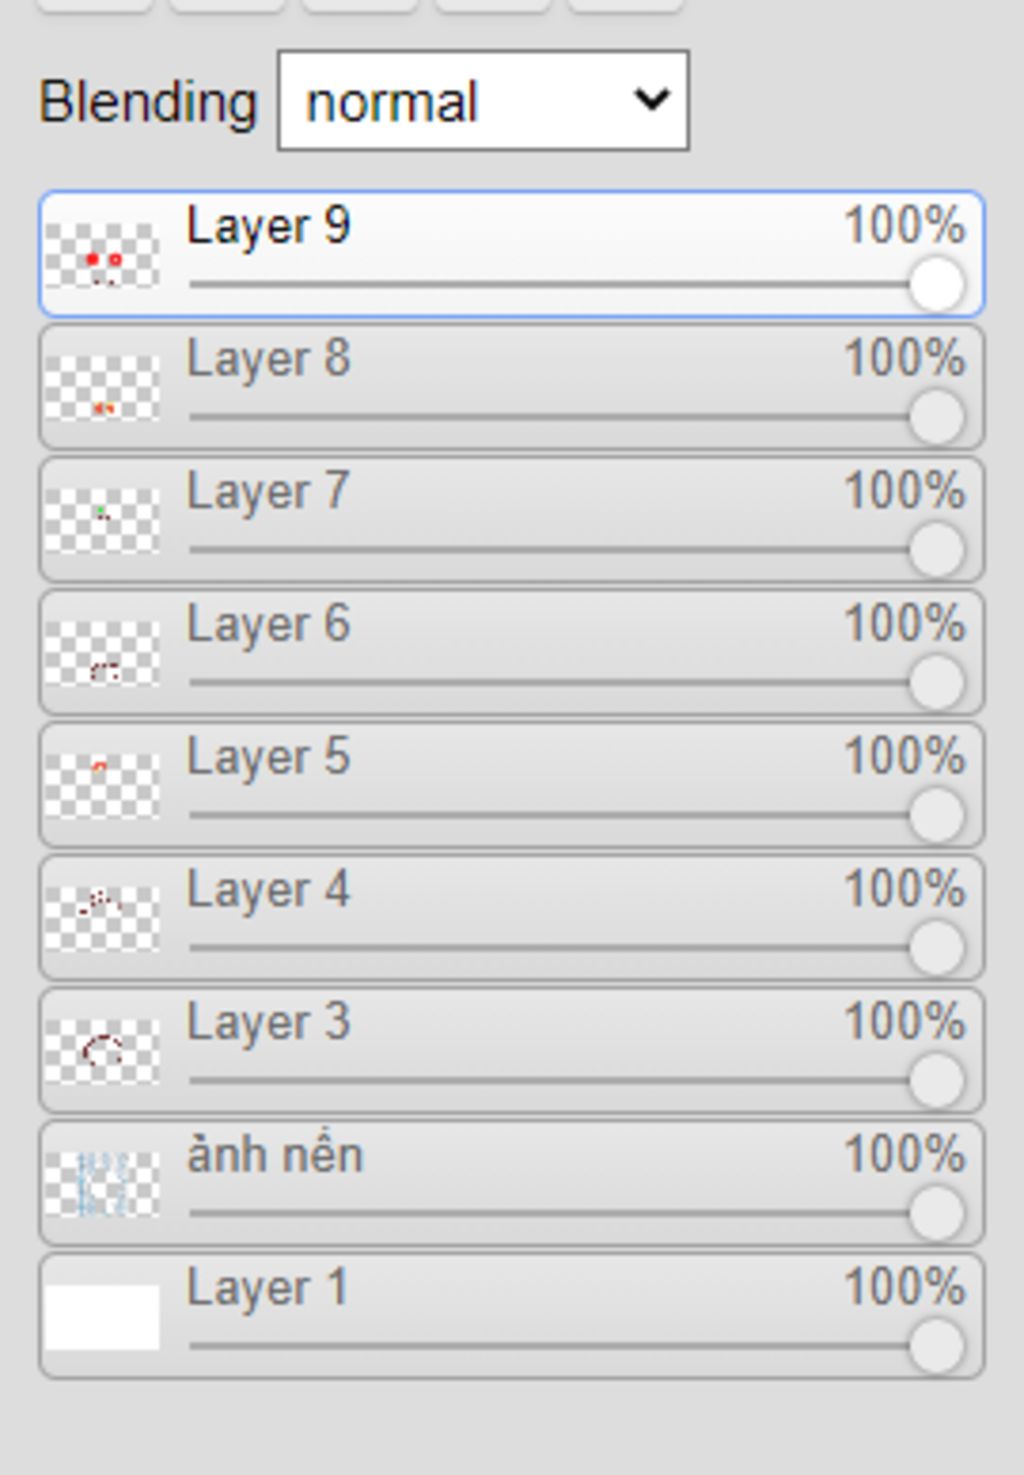Select the Layer 9 thumbnail
1024x1475 pixels.
pyautogui.click(x=102, y=255)
